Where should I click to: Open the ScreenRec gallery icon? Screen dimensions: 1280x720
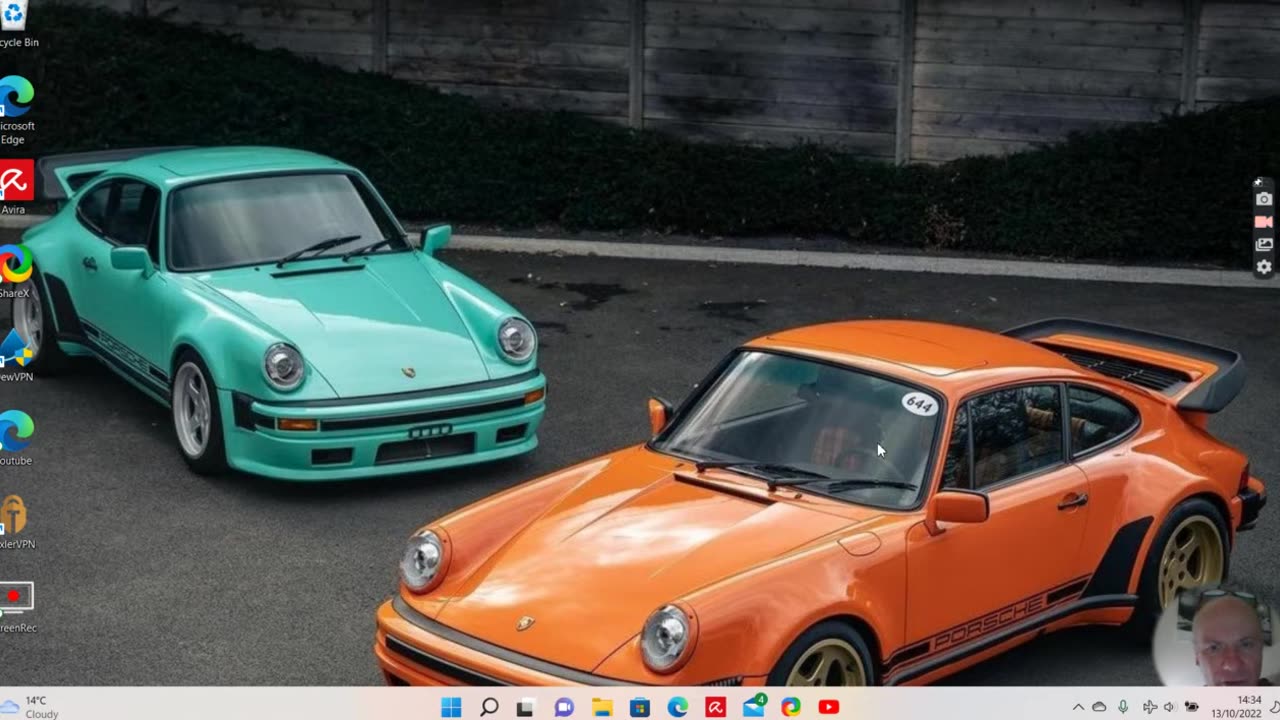pyautogui.click(x=1264, y=244)
